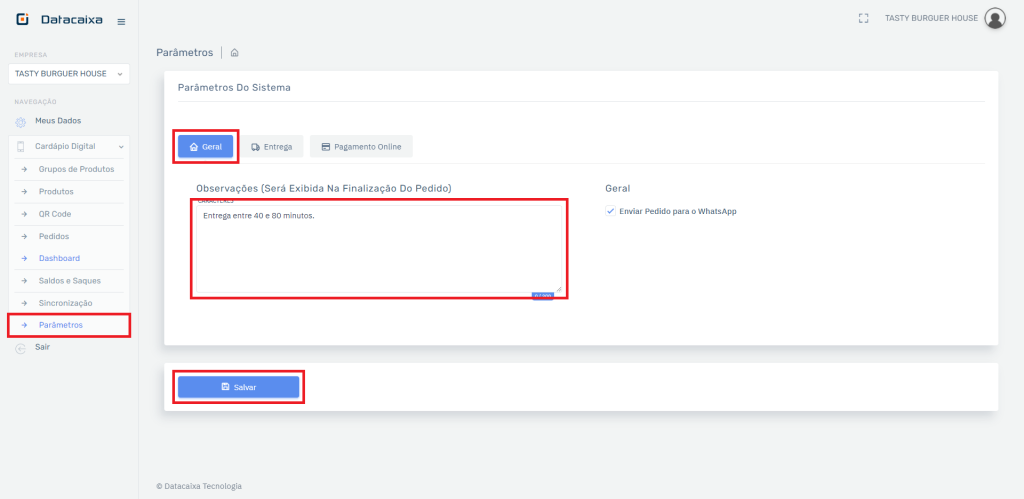
Task: Click the Datacaixa logo icon
Action: (22, 20)
